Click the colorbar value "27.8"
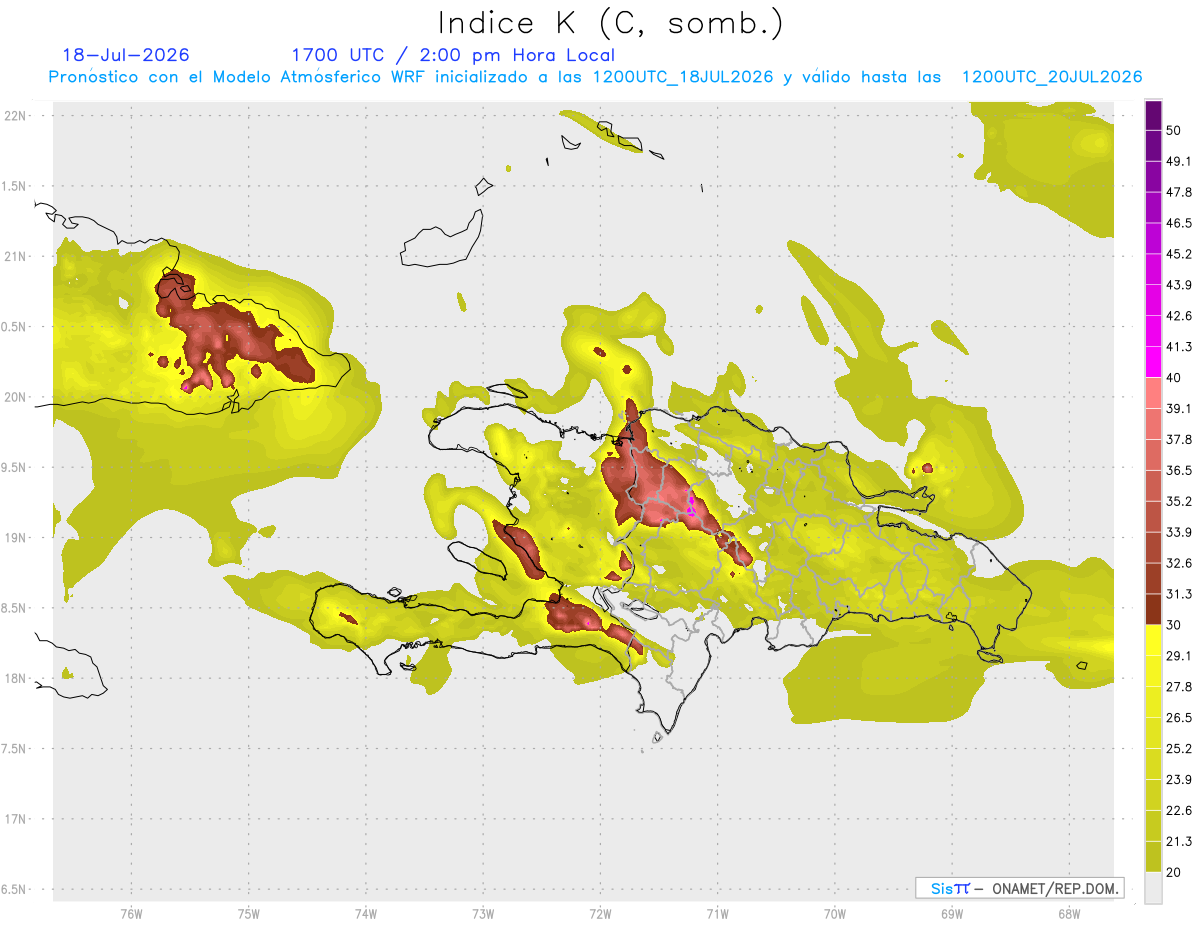This screenshot has height=927, width=1200. click(1179, 687)
